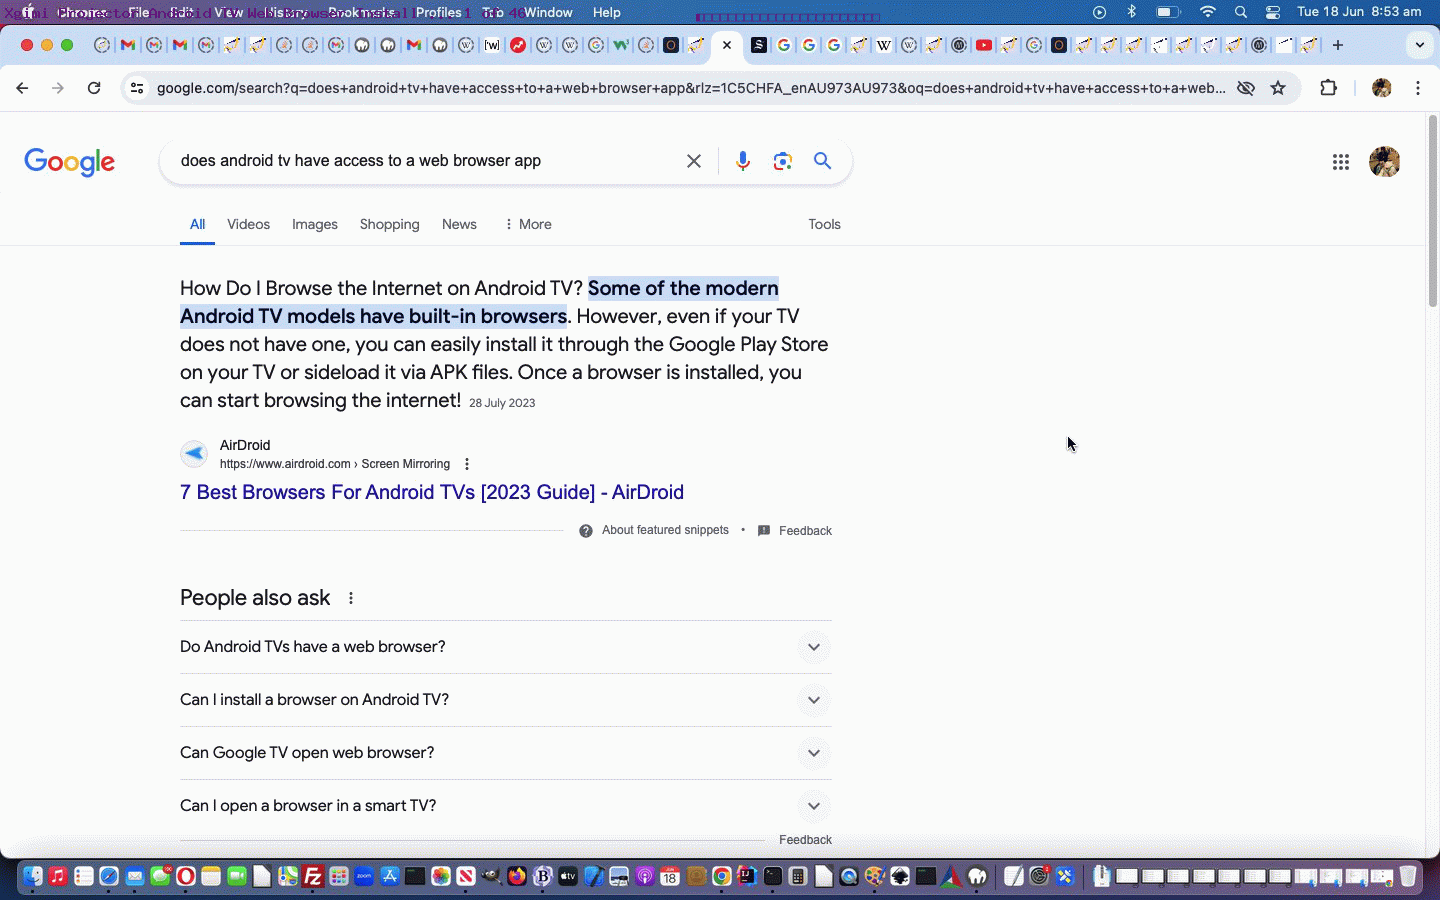Expand 'Can I install a browser on Android TV?'

coord(506,700)
